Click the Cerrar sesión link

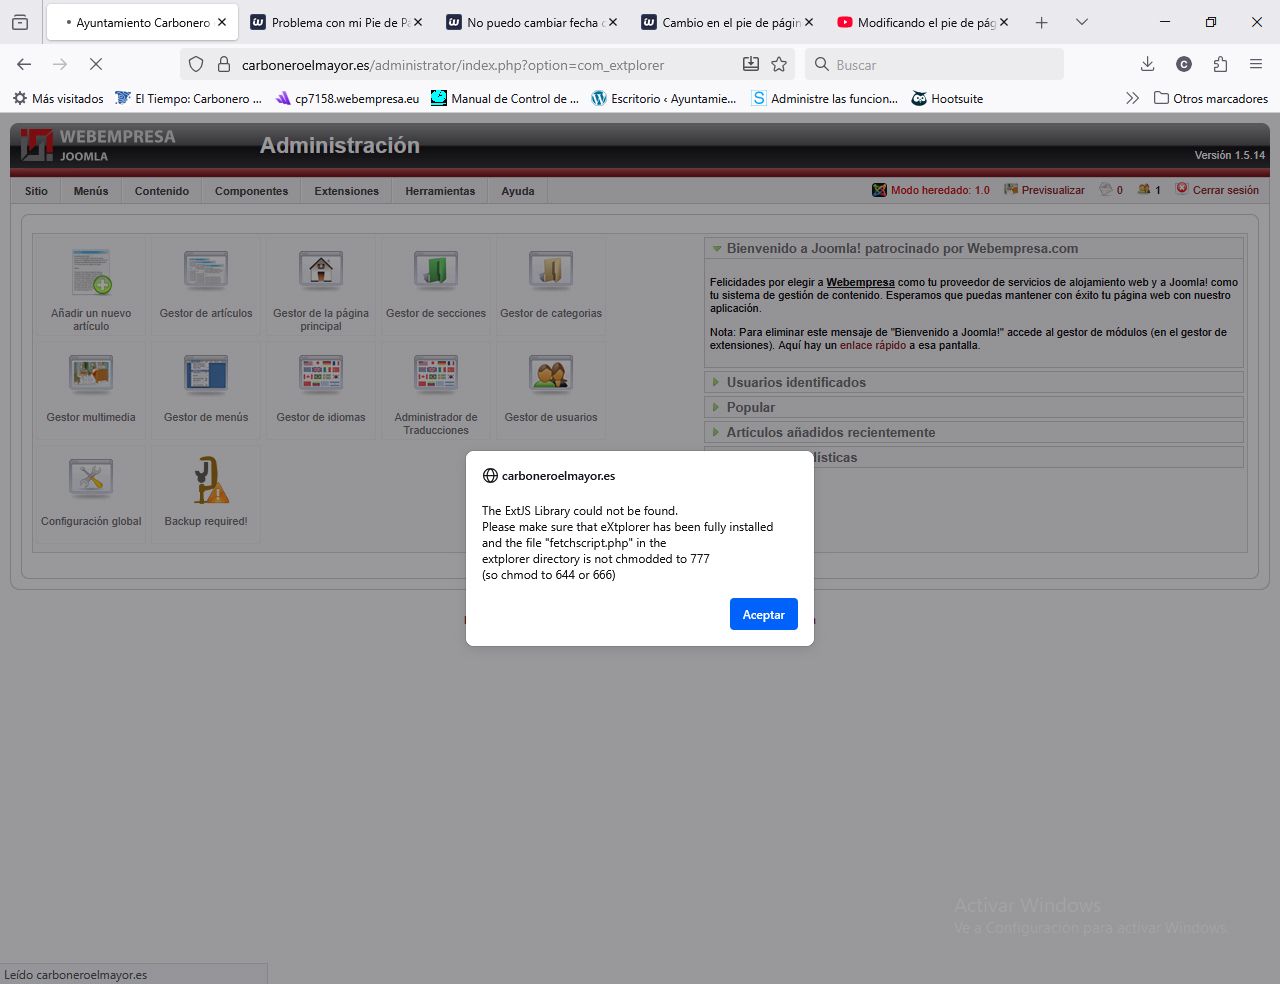(1225, 190)
